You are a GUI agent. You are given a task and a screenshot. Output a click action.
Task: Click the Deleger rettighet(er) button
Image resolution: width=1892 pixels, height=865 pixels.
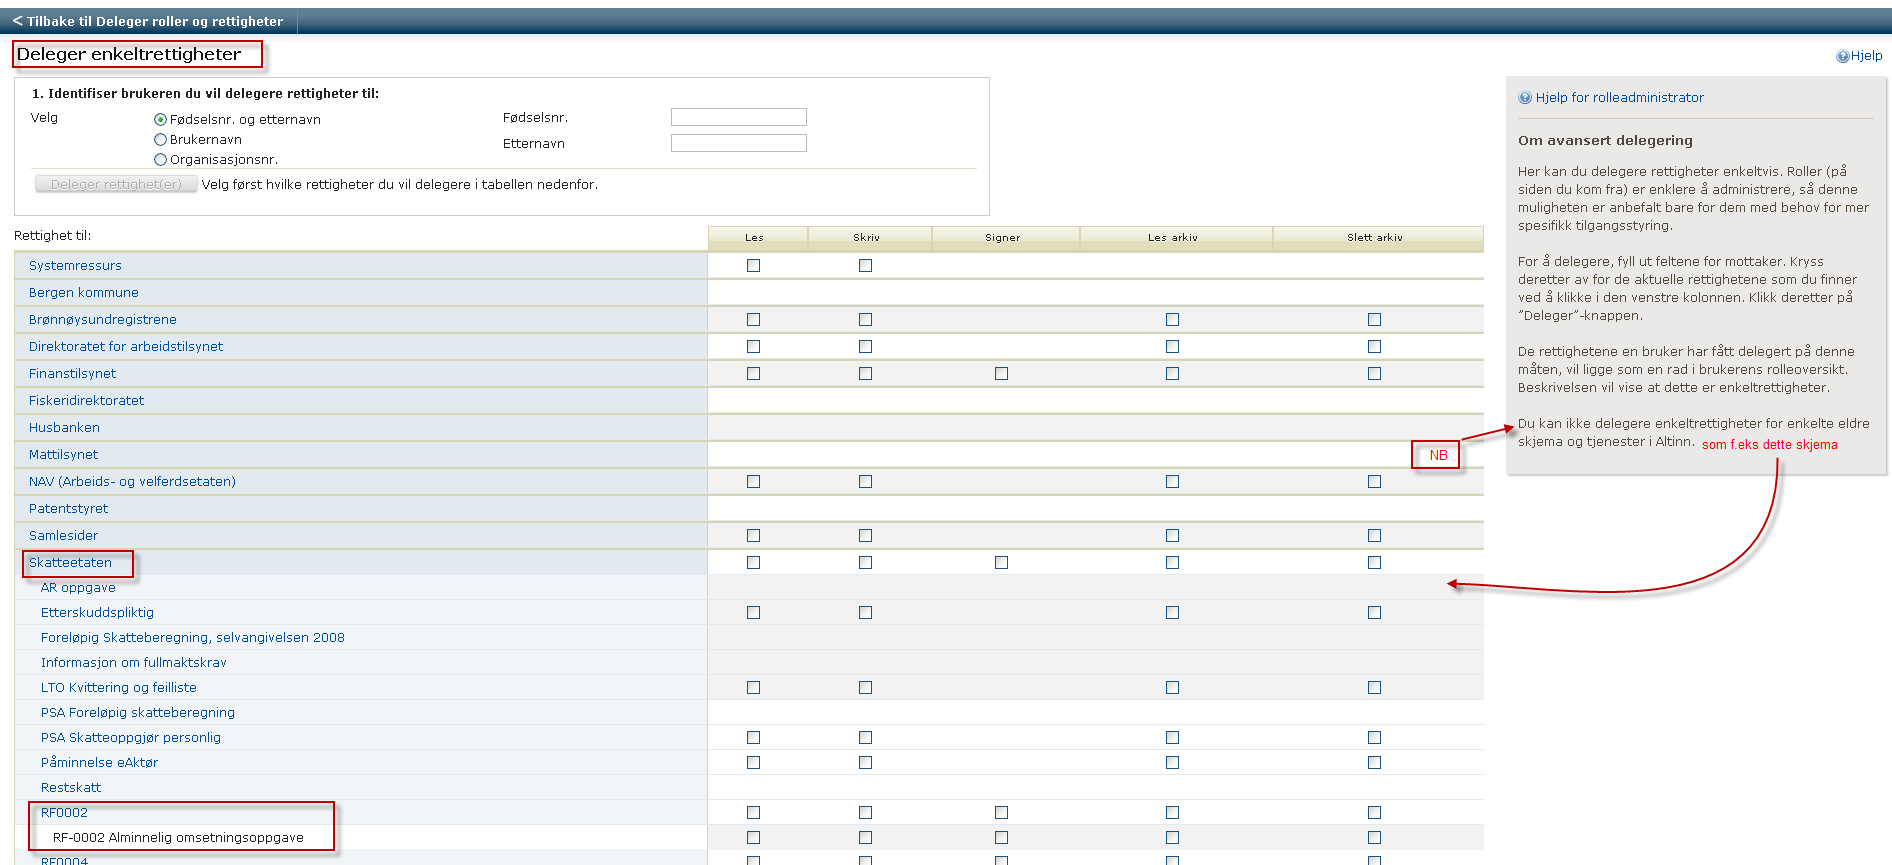point(116,184)
